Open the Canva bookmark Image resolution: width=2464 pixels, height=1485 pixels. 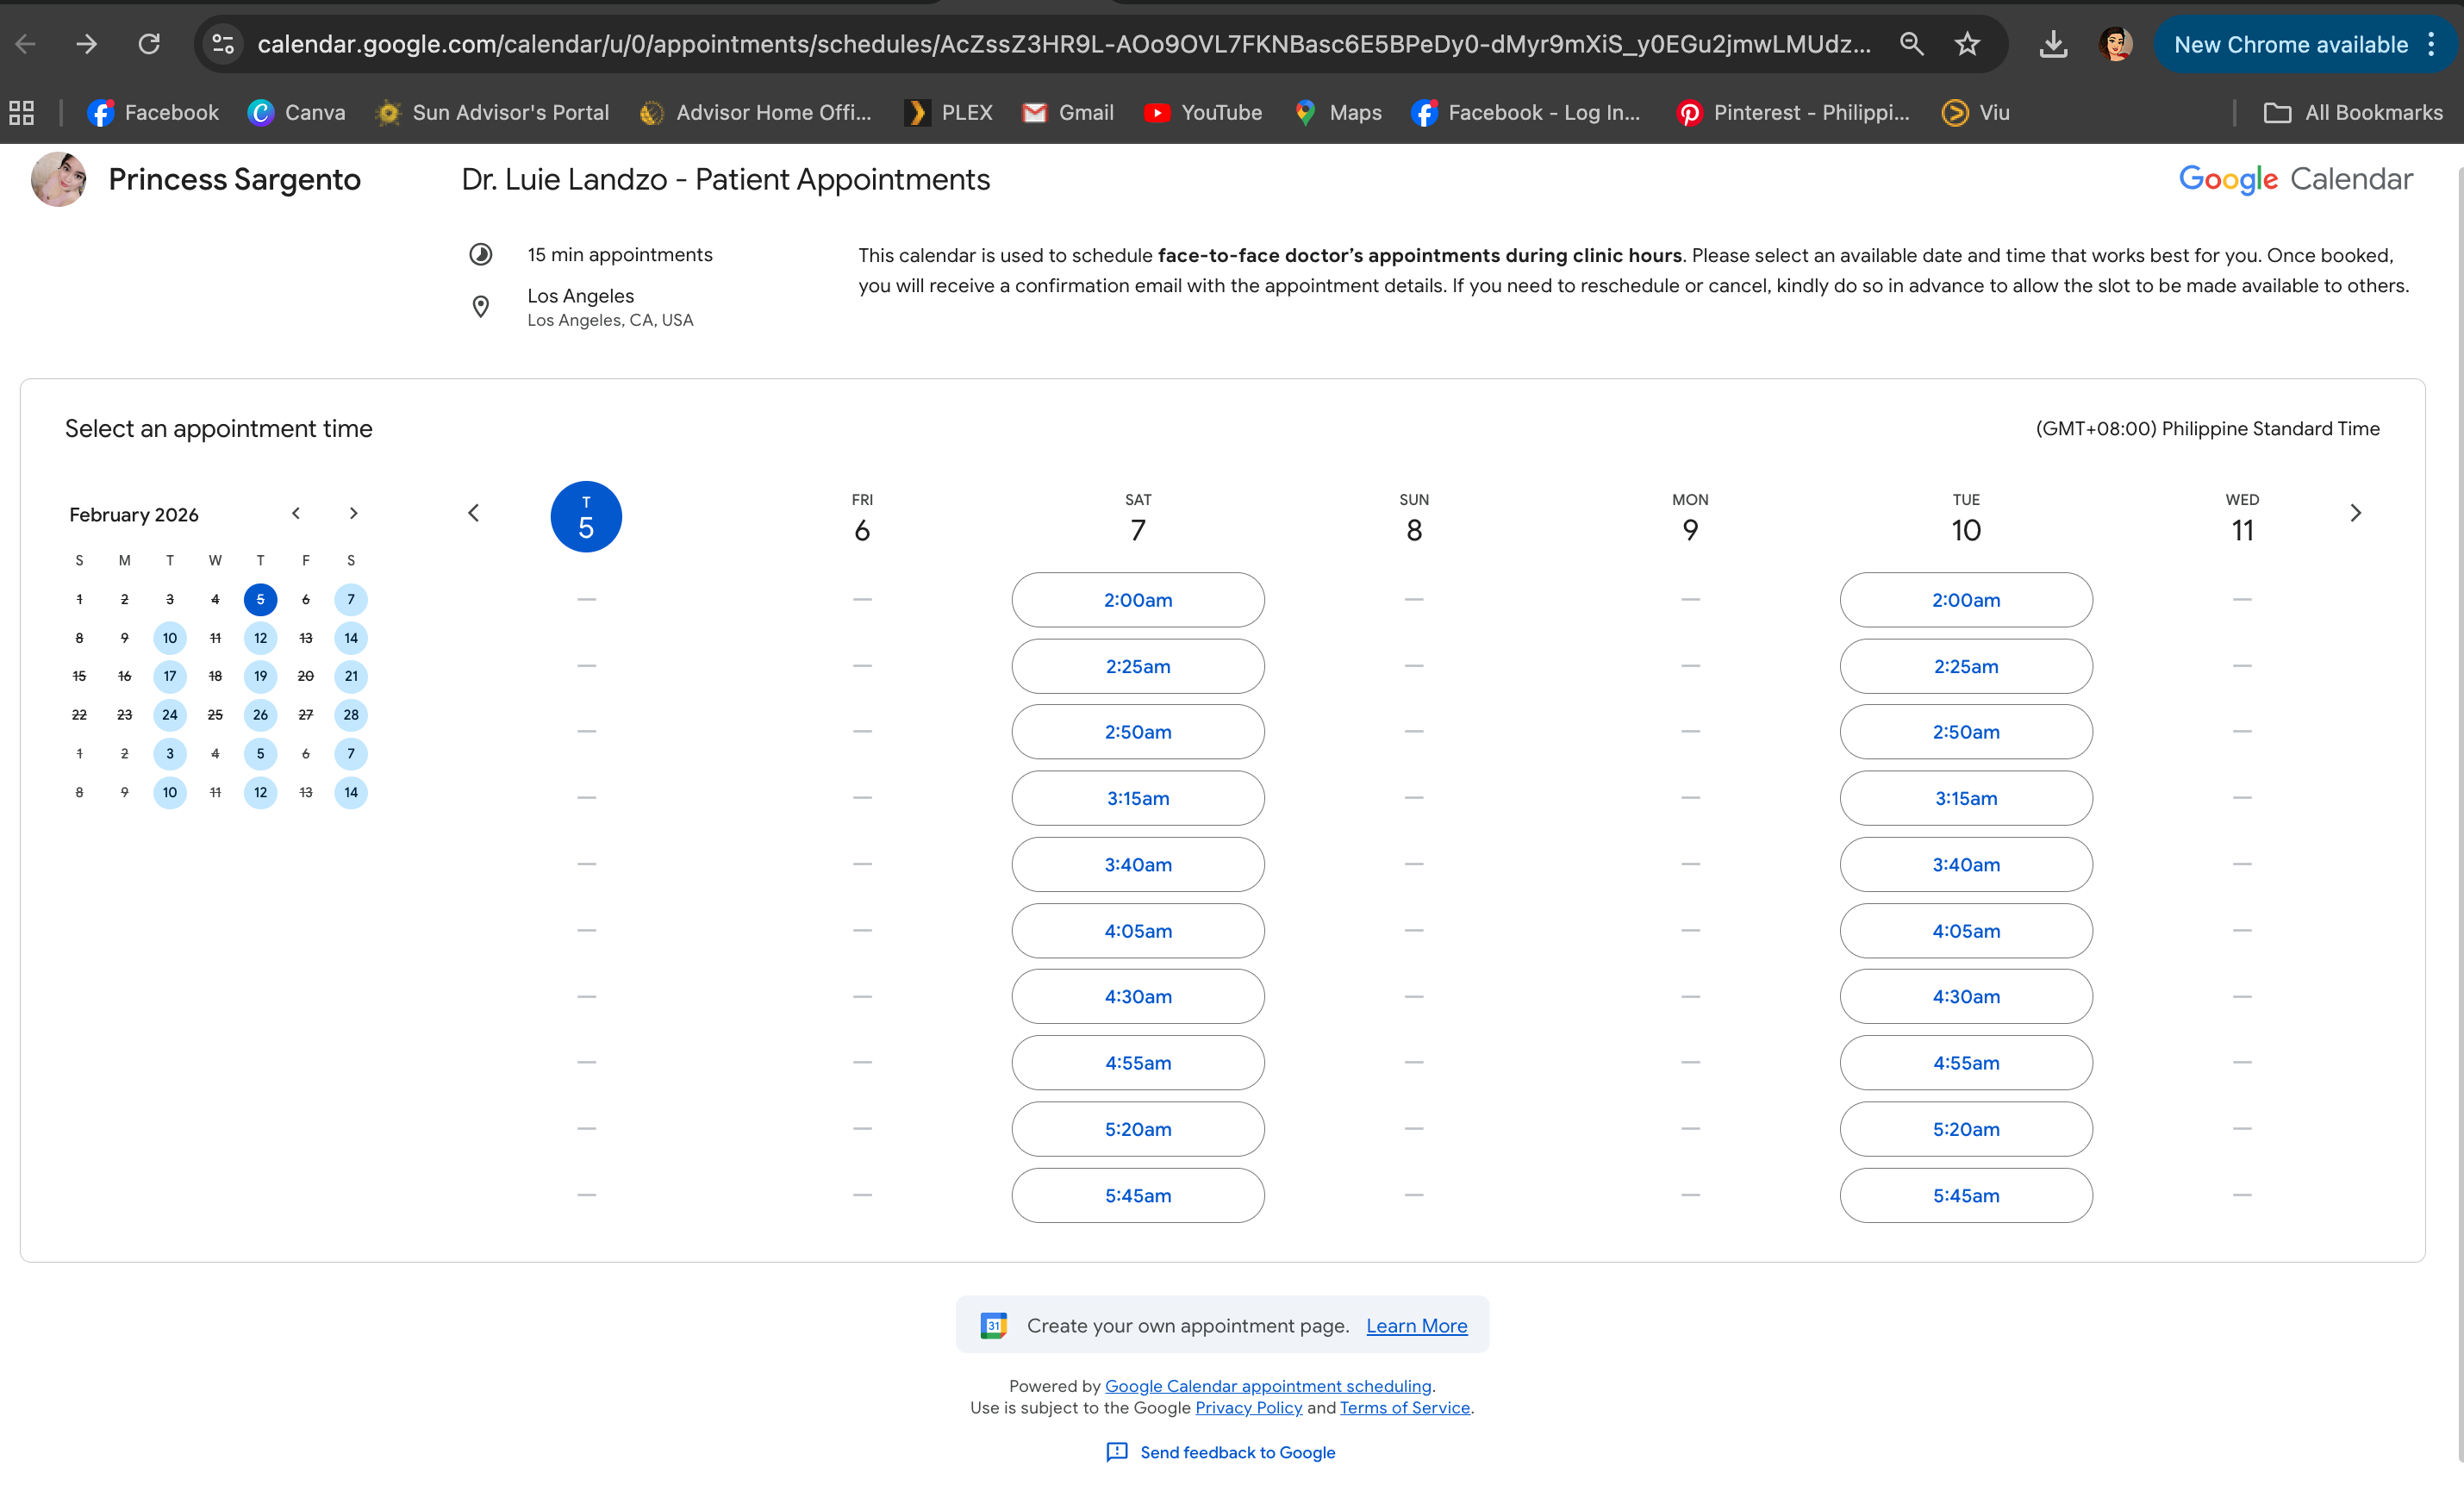(x=296, y=113)
